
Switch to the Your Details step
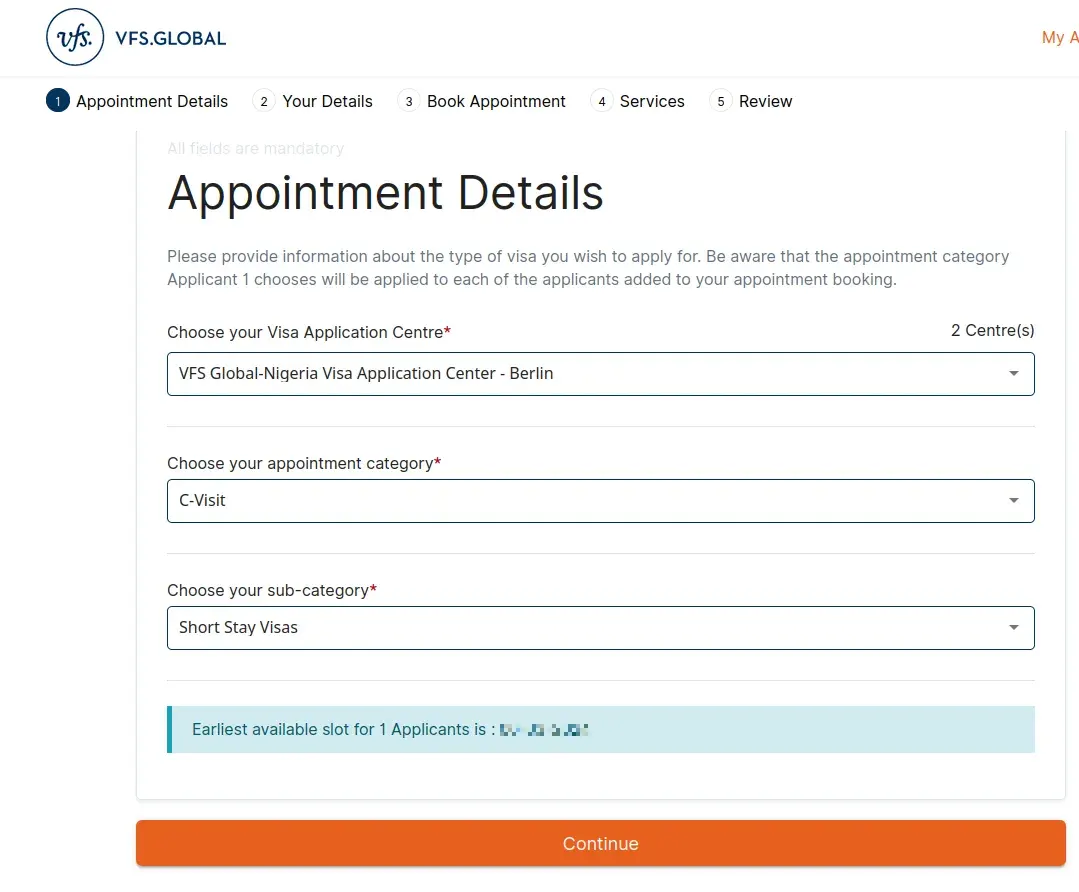(327, 101)
